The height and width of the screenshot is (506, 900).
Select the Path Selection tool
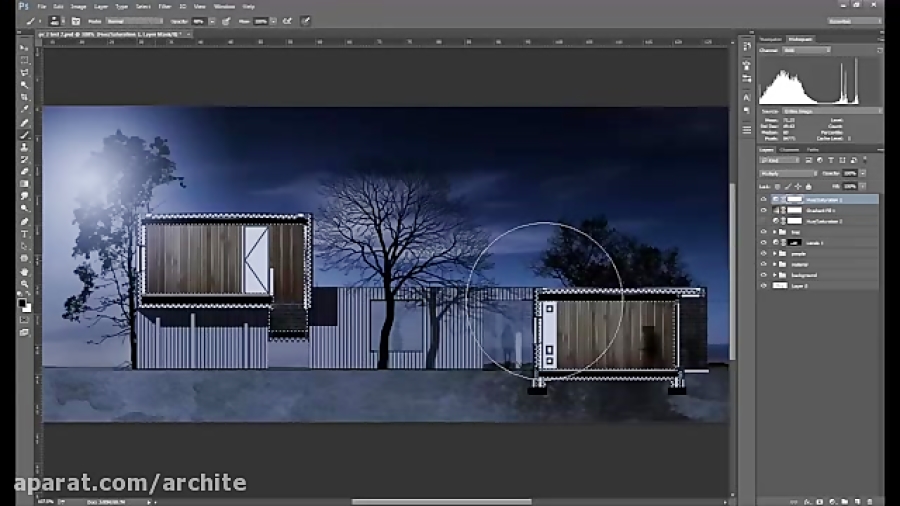(24, 247)
